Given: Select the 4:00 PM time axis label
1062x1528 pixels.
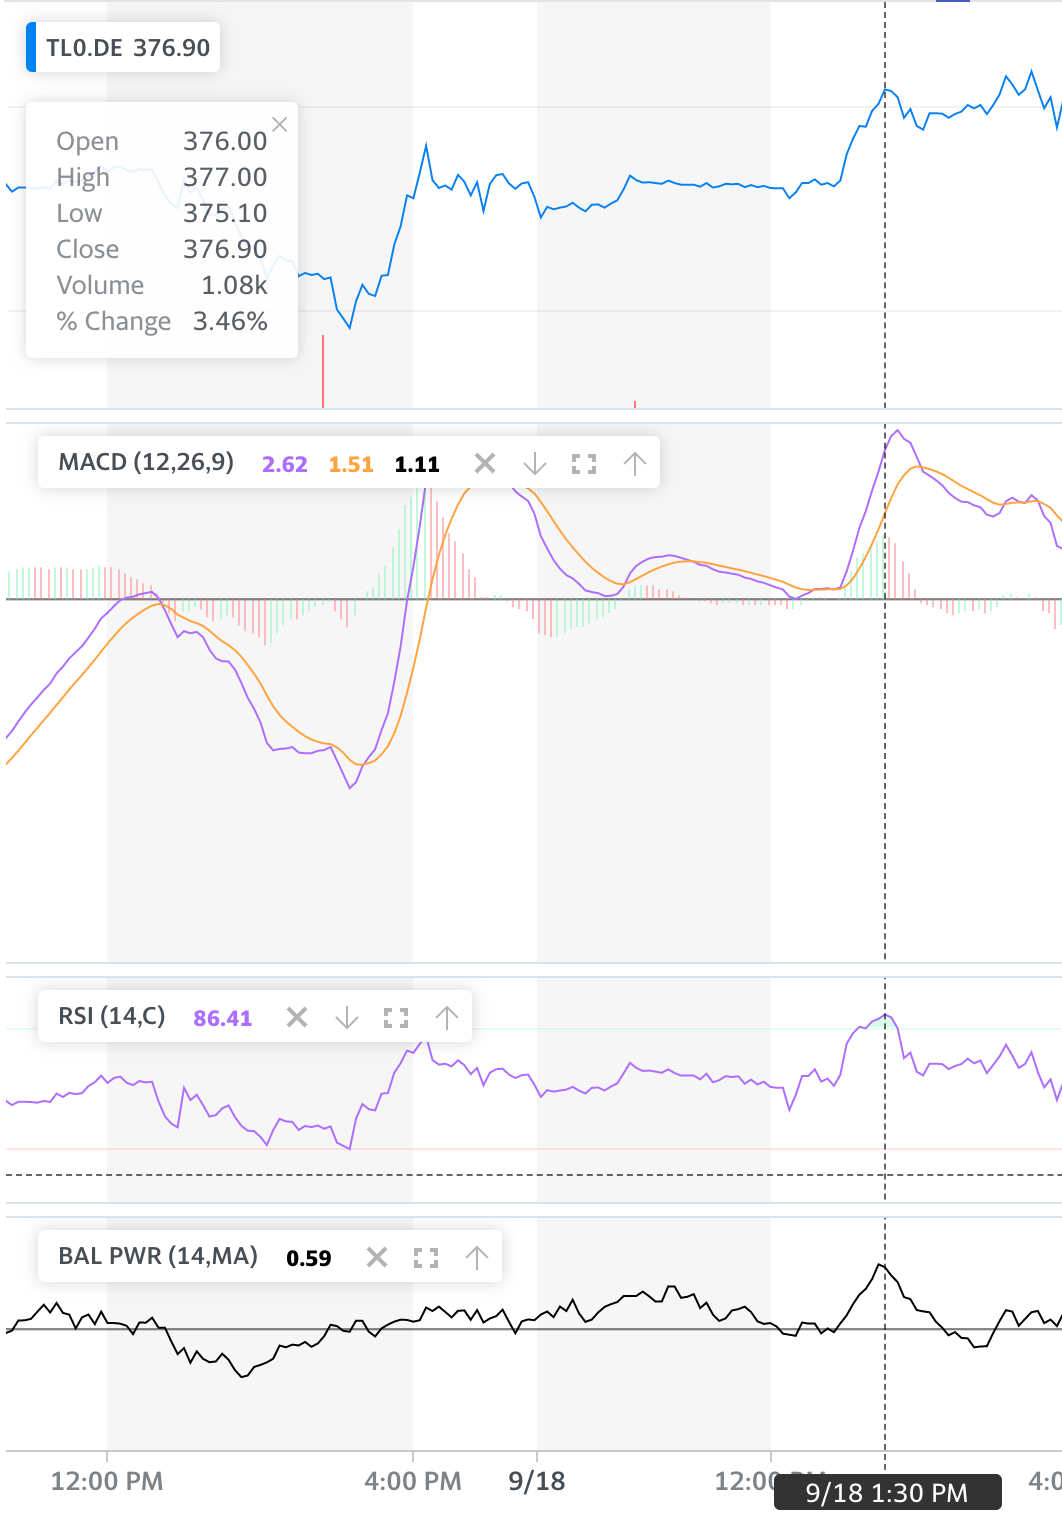Looking at the screenshot, I should tap(413, 1481).
